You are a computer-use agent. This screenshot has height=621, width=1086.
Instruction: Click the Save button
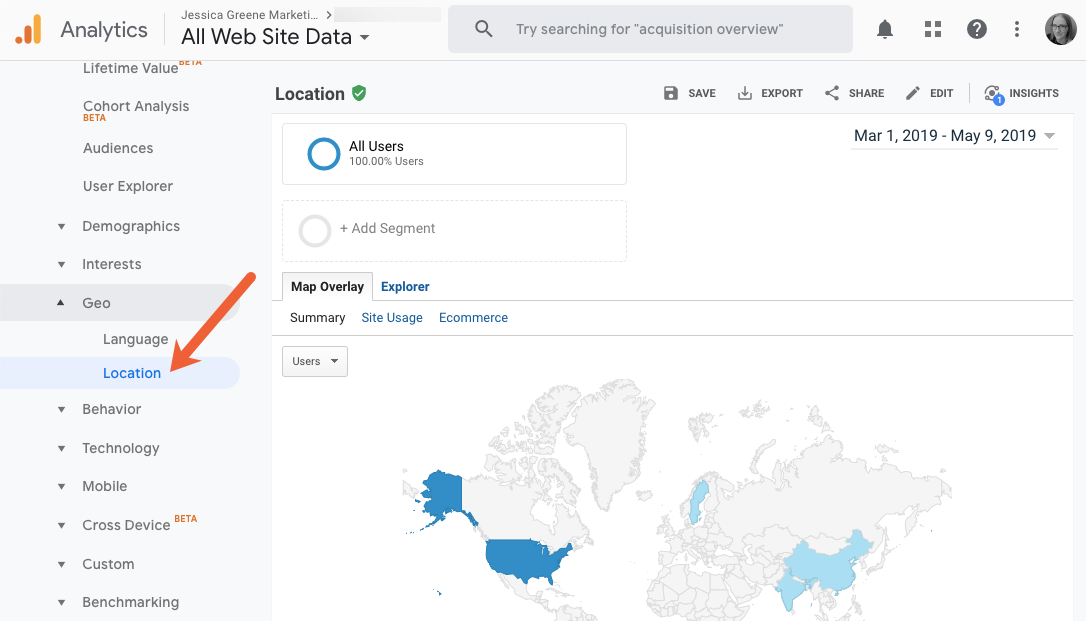(x=690, y=93)
